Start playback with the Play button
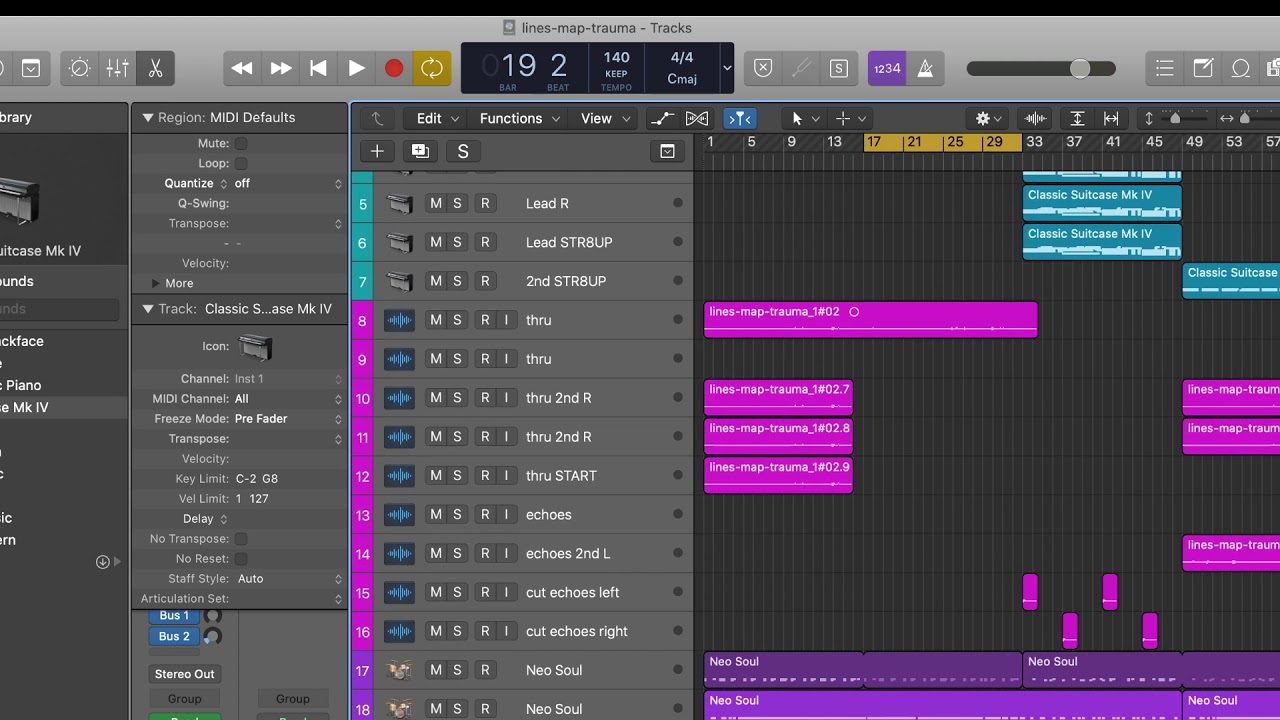This screenshot has width=1280, height=720. point(356,68)
